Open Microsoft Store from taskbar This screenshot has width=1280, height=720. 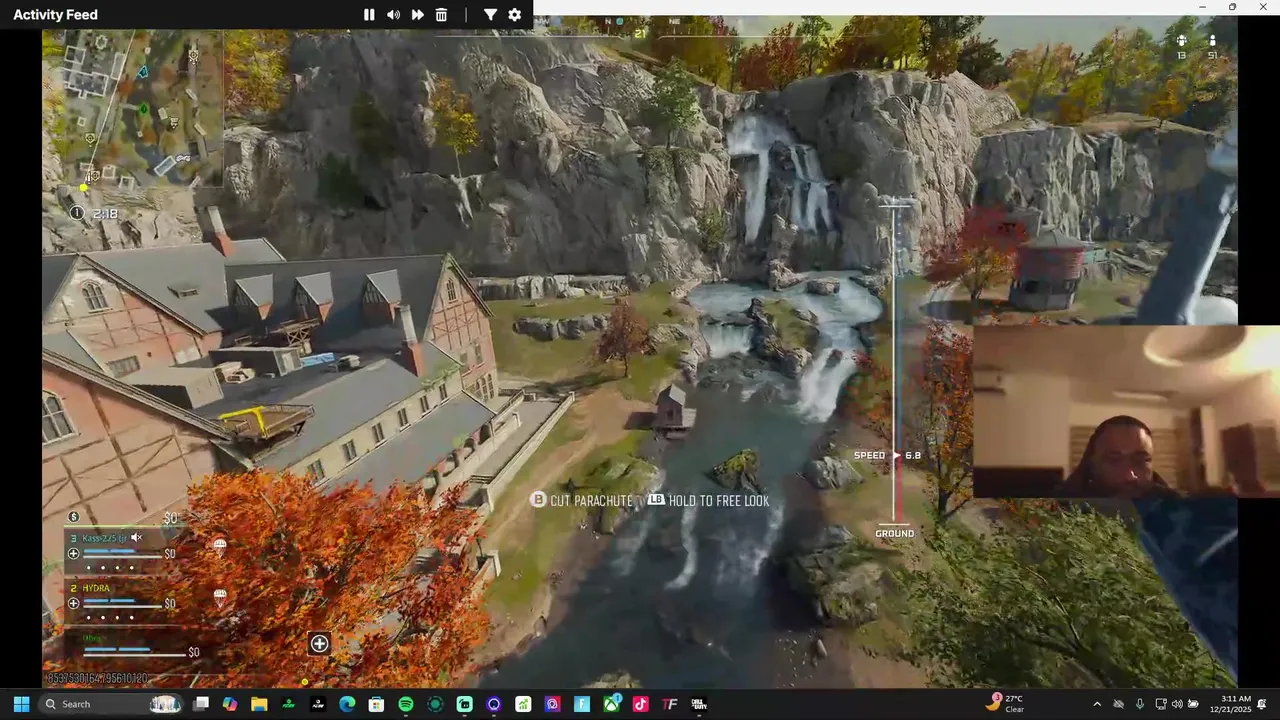pos(376,704)
